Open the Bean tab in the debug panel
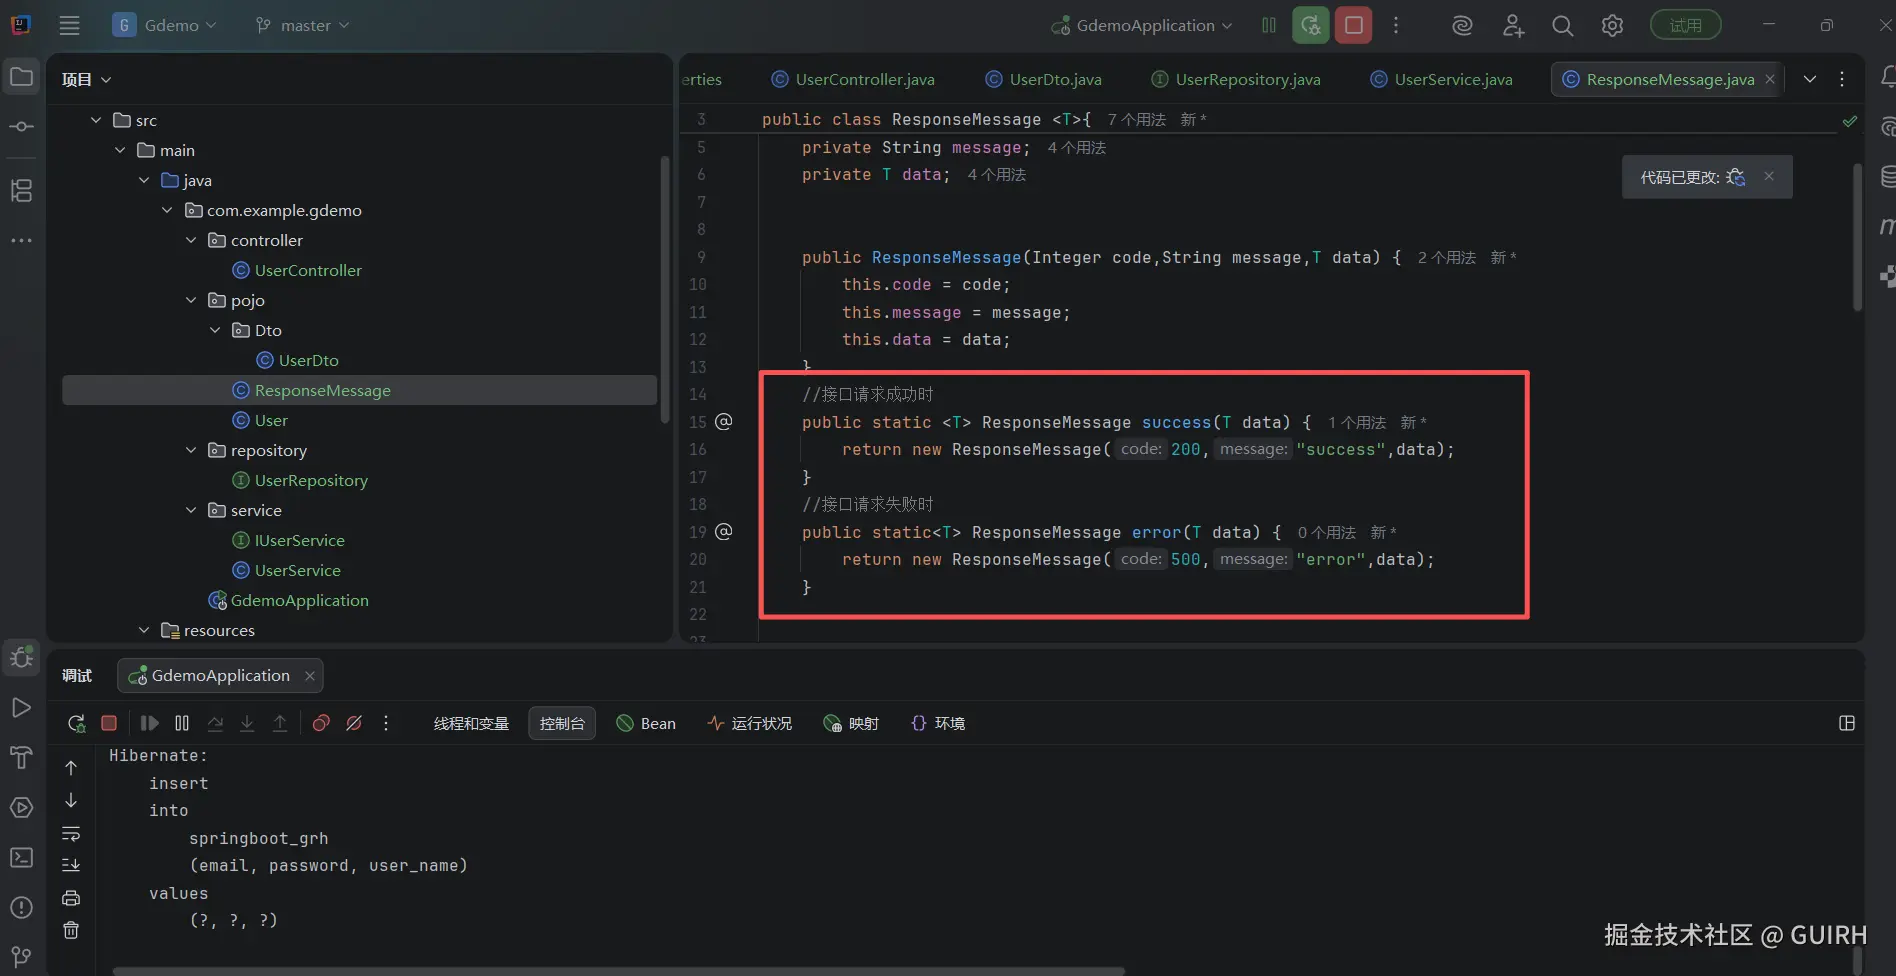Viewport: 1896px width, 976px height. tap(646, 723)
